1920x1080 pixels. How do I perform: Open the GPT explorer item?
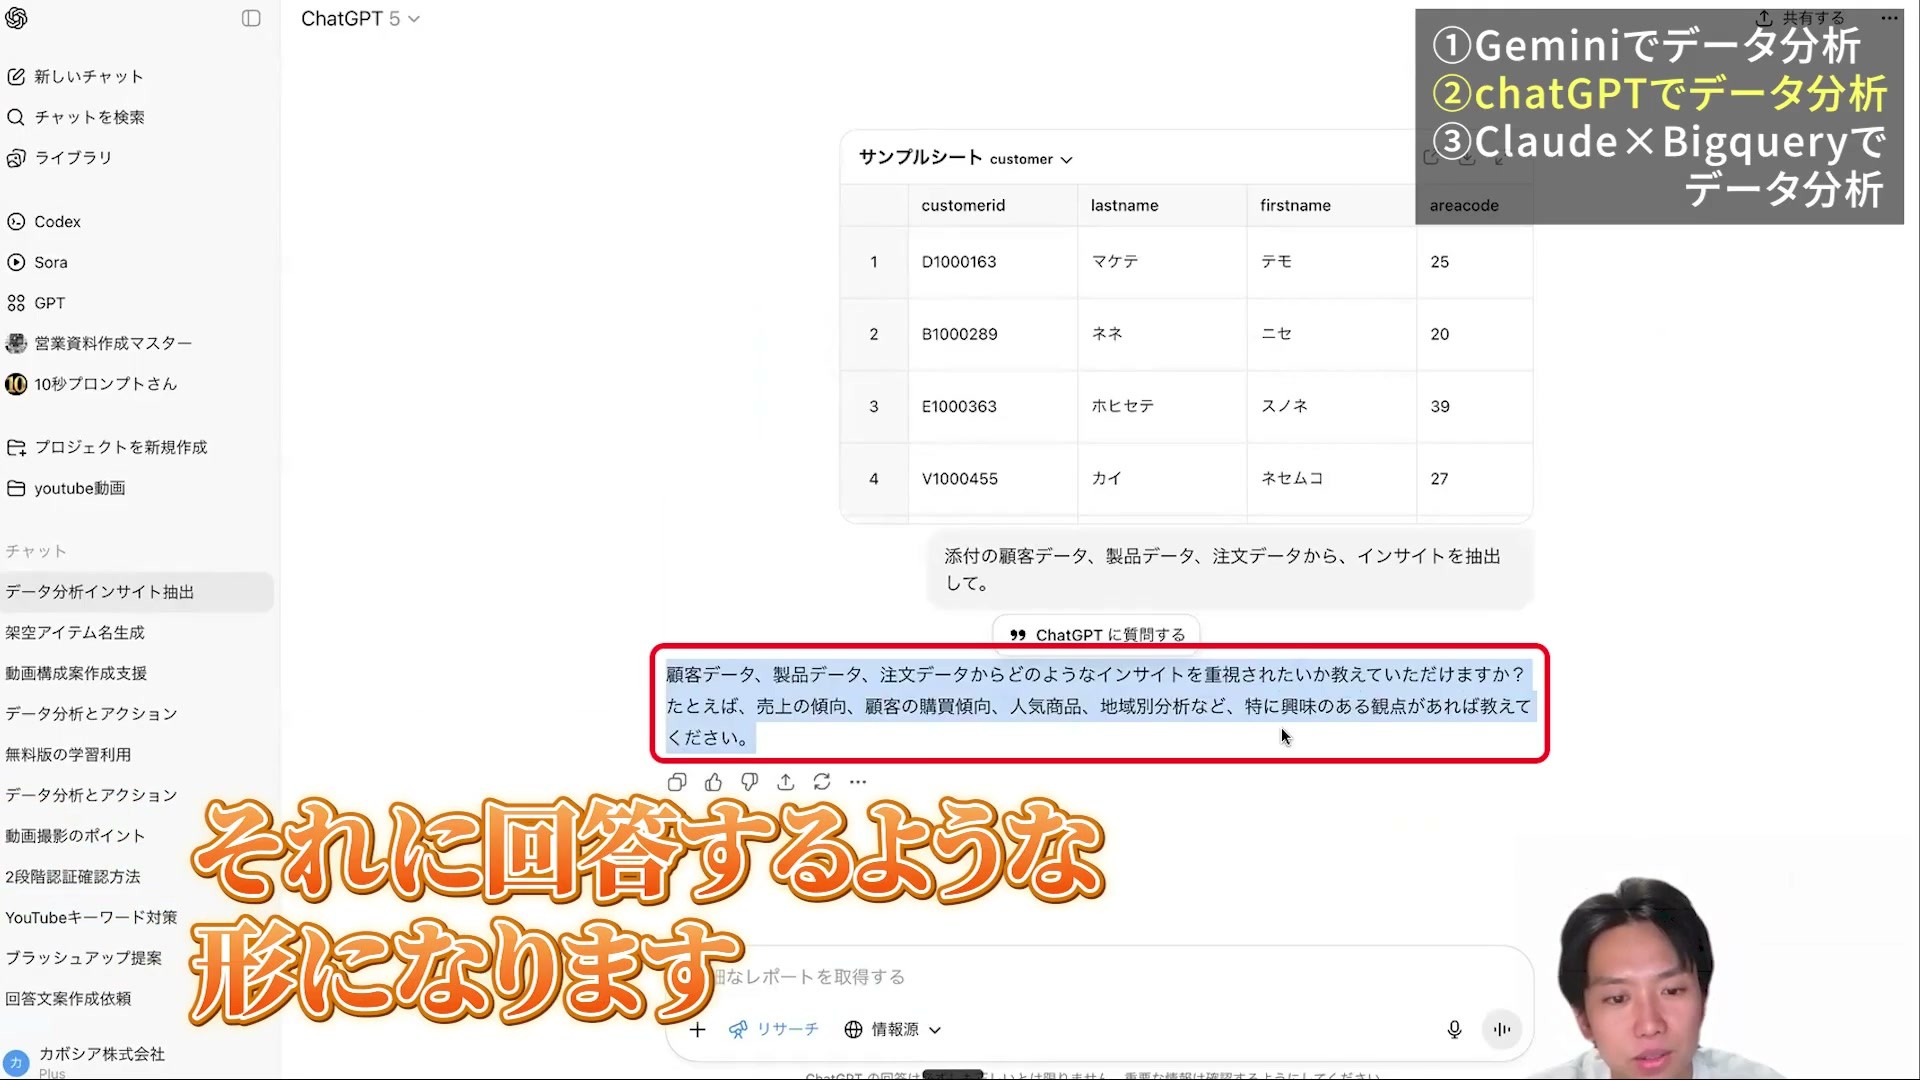click(37, 303)
